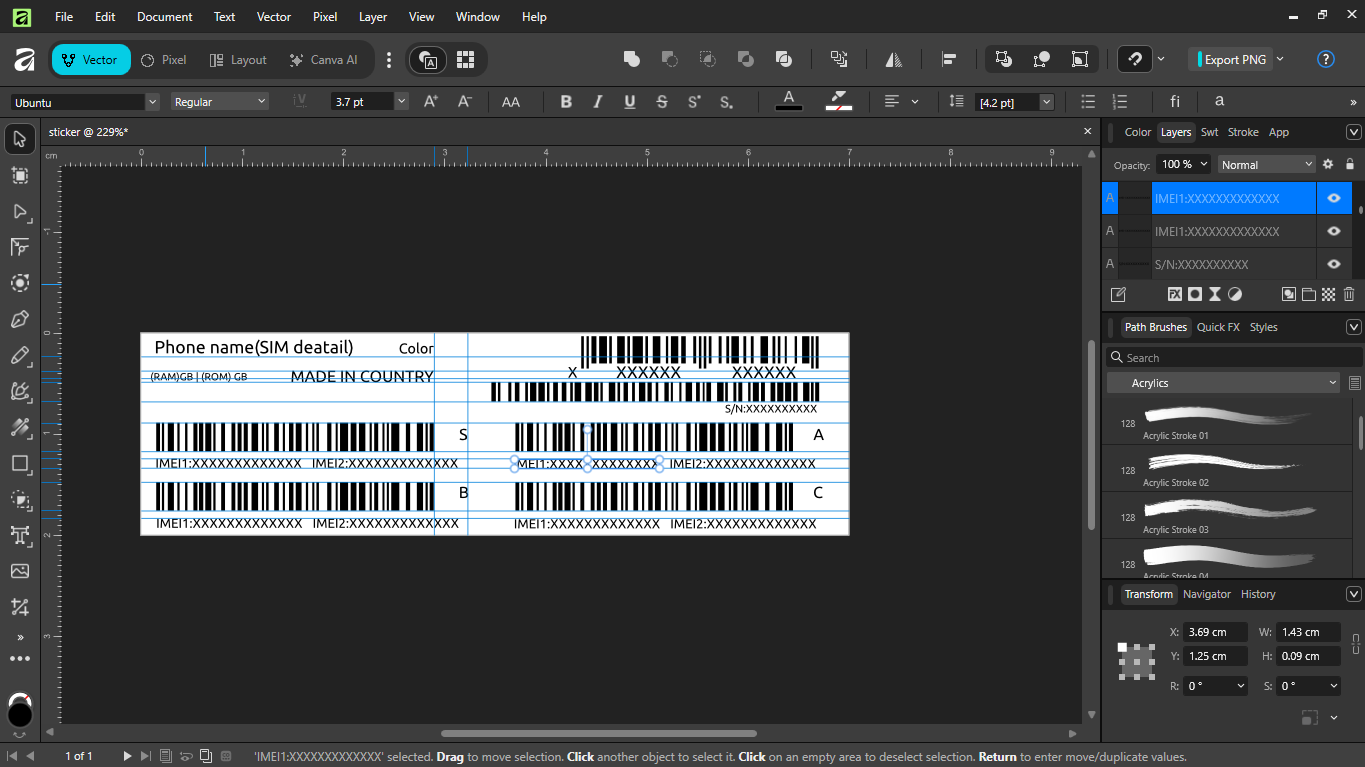This screenshot has width=1365, height=767.
Task: Click the stroke and fill colour selector
Action: pyautogui.click(x=20, y=708)
